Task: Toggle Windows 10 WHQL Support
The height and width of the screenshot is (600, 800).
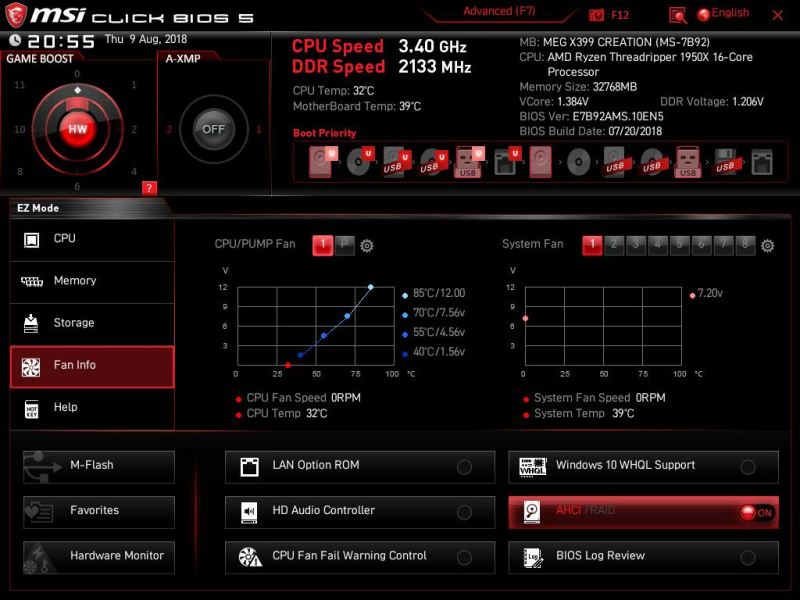Action: point(748,465)
